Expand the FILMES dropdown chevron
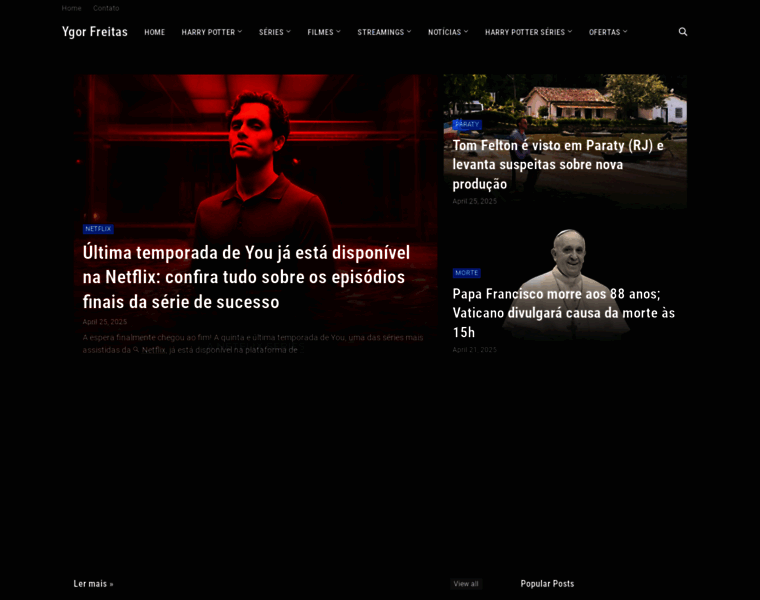This screenshot has height=600, width=760. pyautogui.click(x=338, y=32)
